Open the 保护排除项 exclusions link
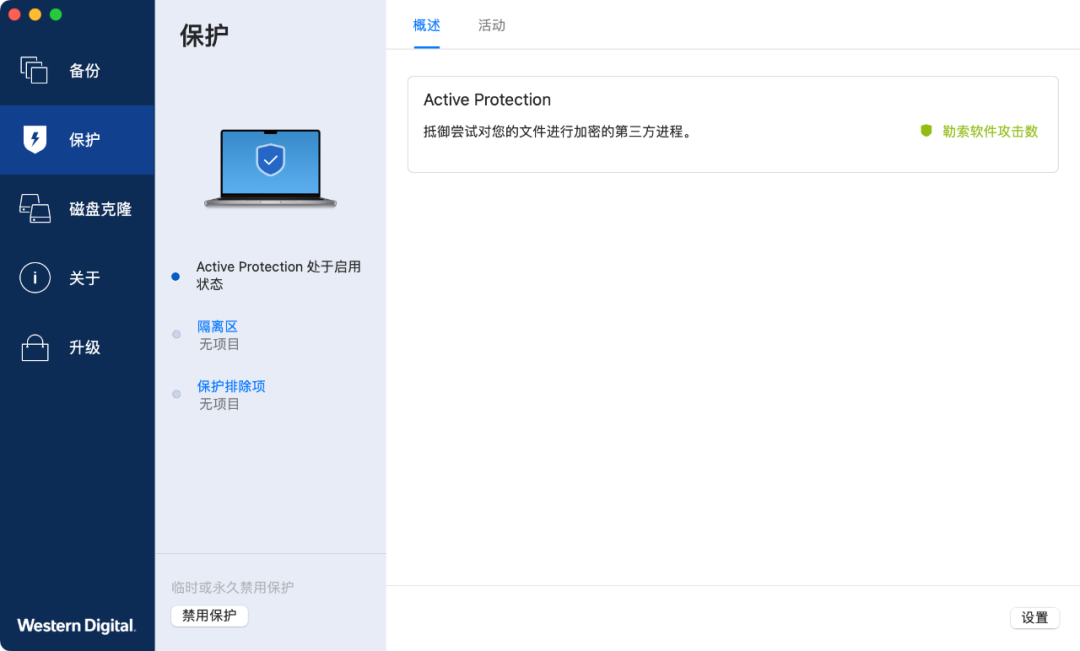The image size is (1080, 651). point(231,386)
